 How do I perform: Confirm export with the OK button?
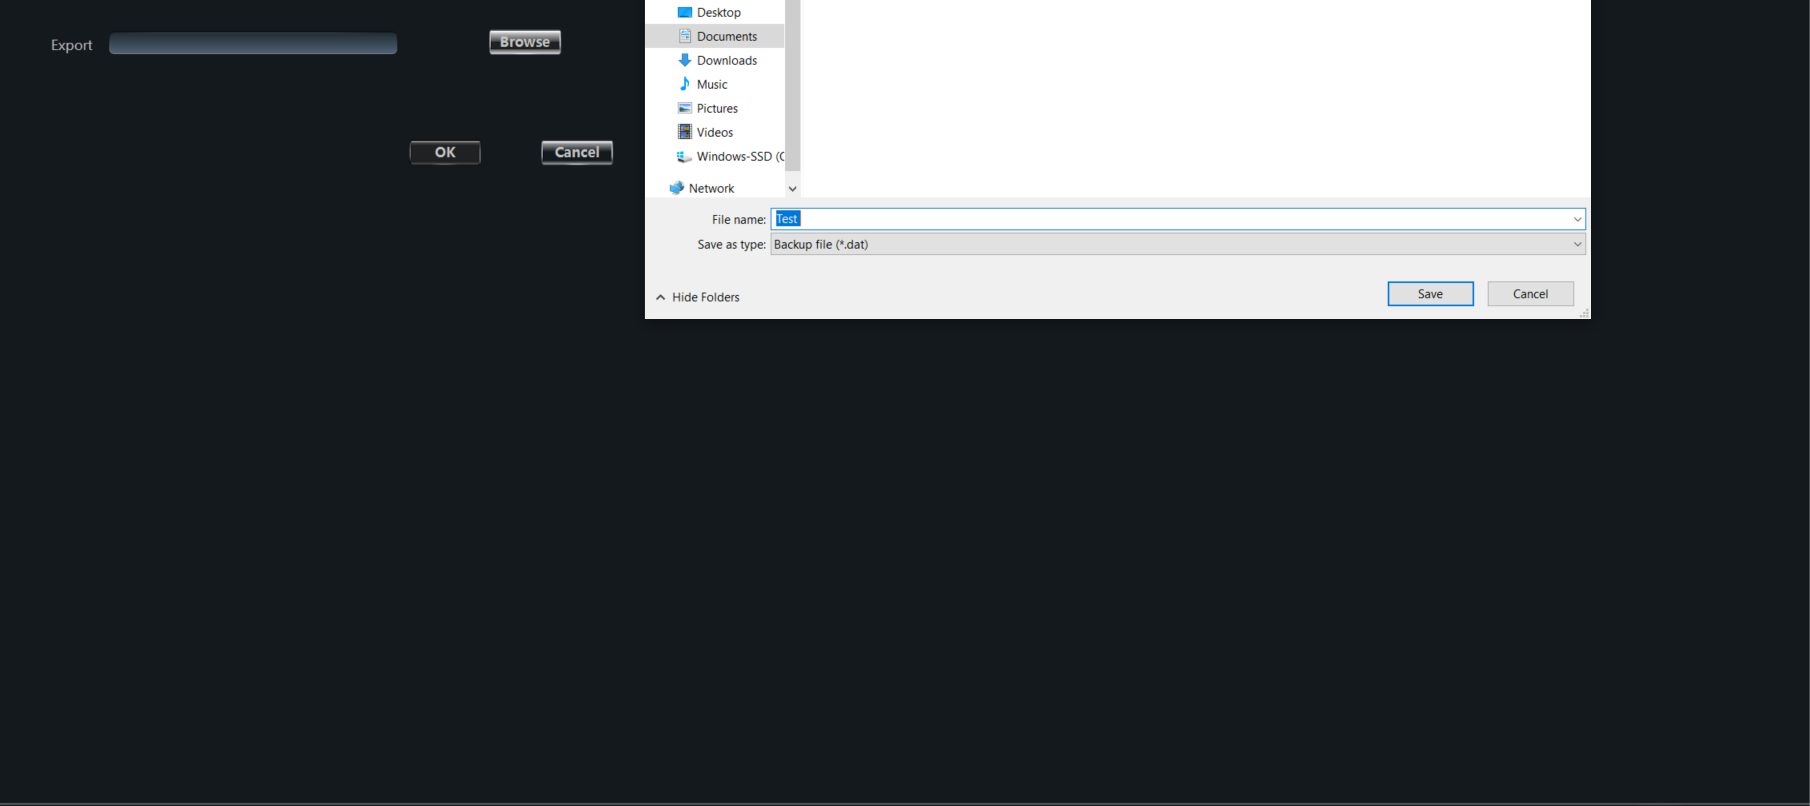tap(445, 152)
